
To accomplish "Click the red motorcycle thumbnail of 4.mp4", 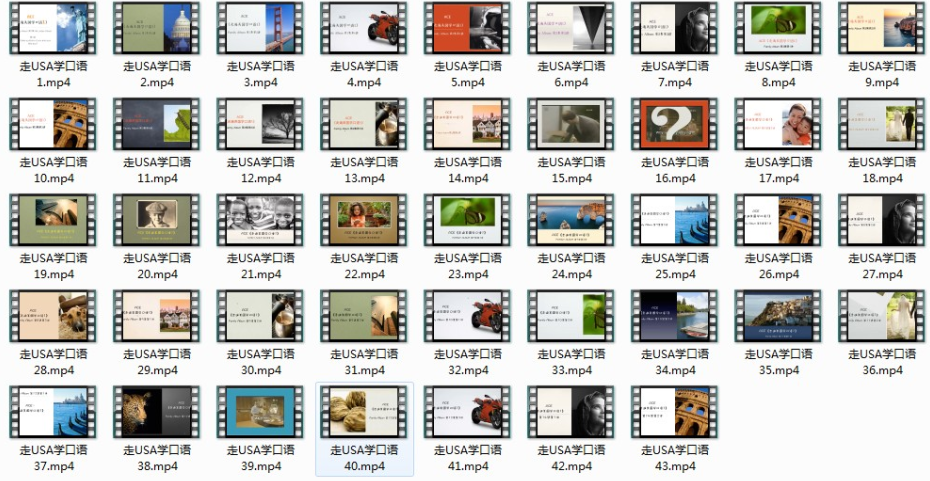I will coord(364,28).
